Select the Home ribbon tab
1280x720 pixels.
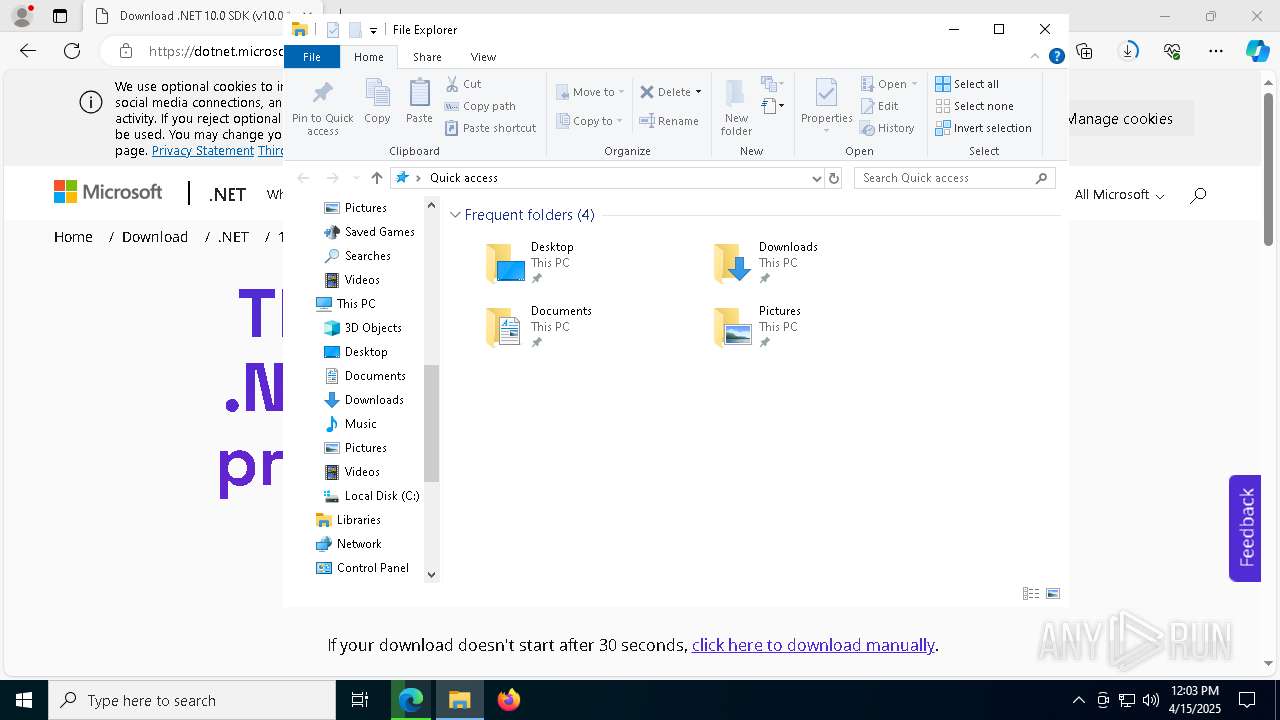(368, 57)
